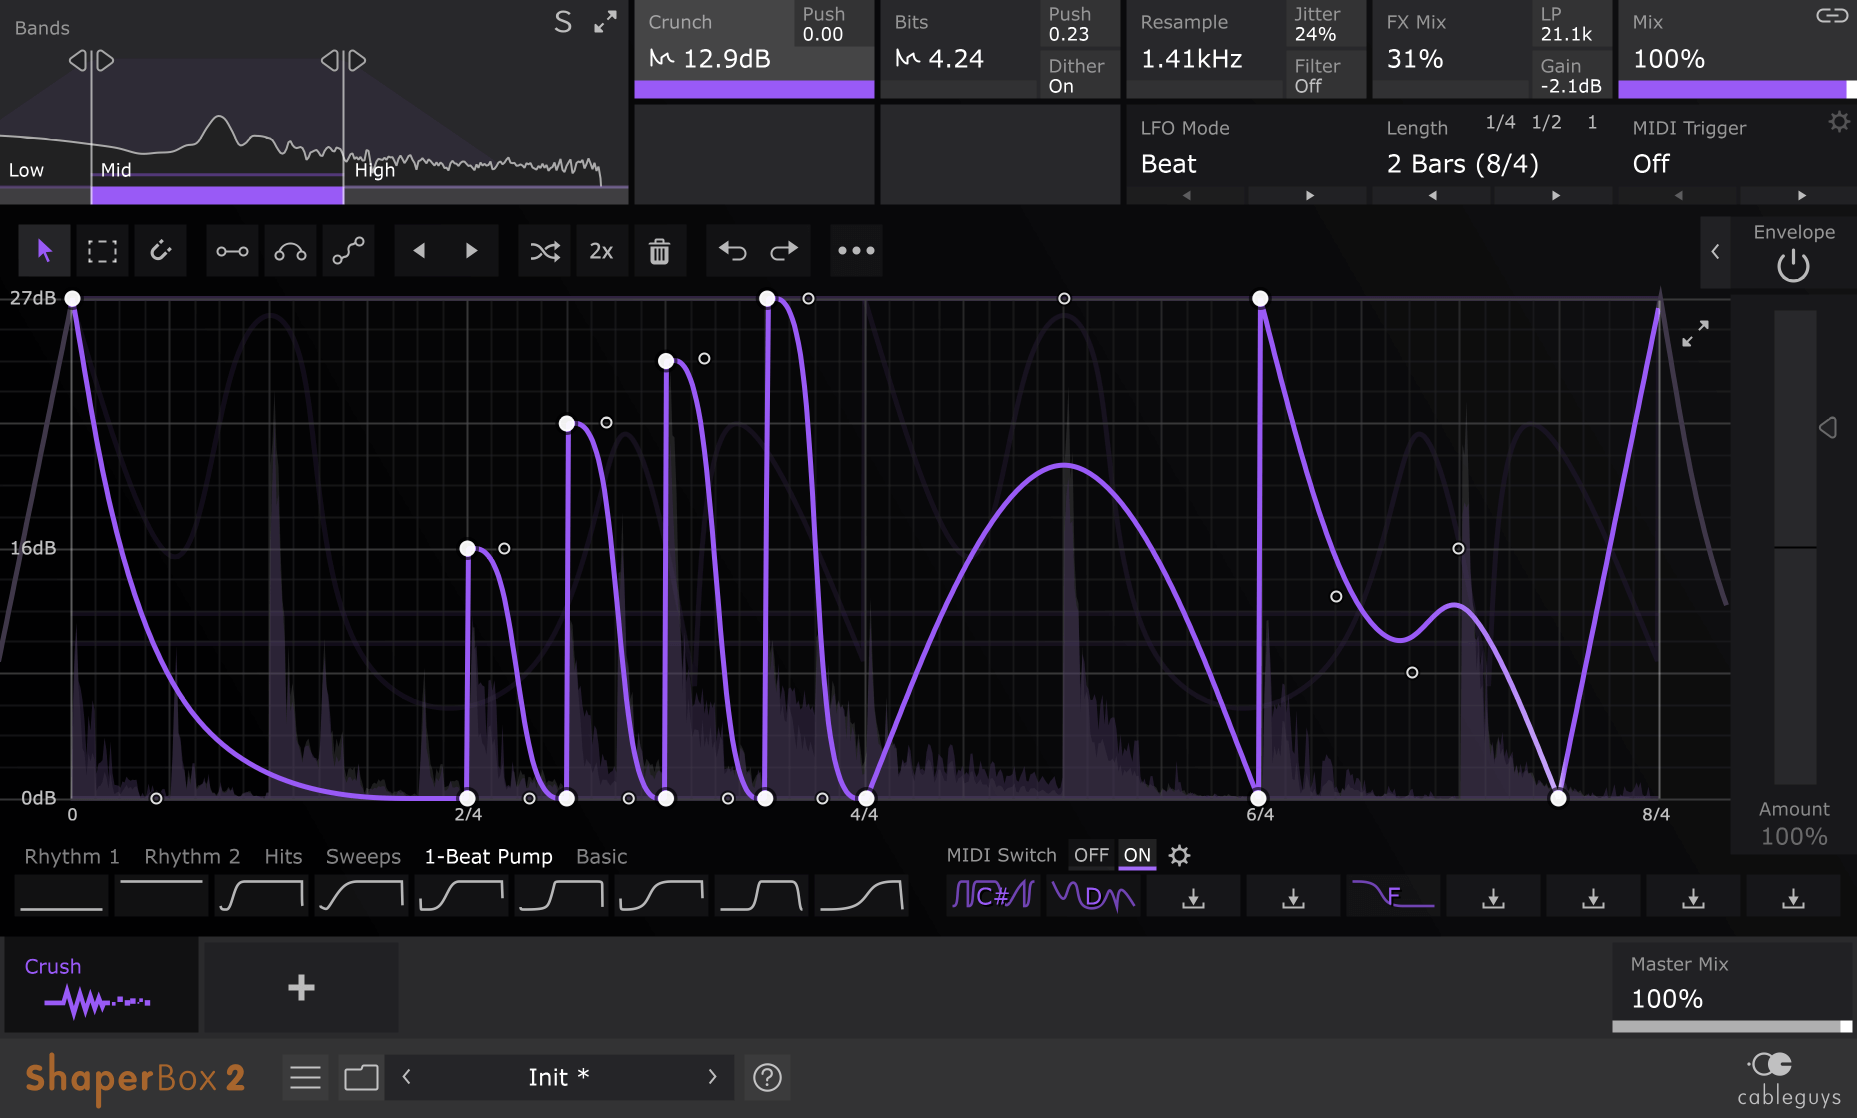Image resolution: width=1857 pixels, height=1118 pixels.
Task: Choose the marquee selection tool
Action: tap(102, 251)
